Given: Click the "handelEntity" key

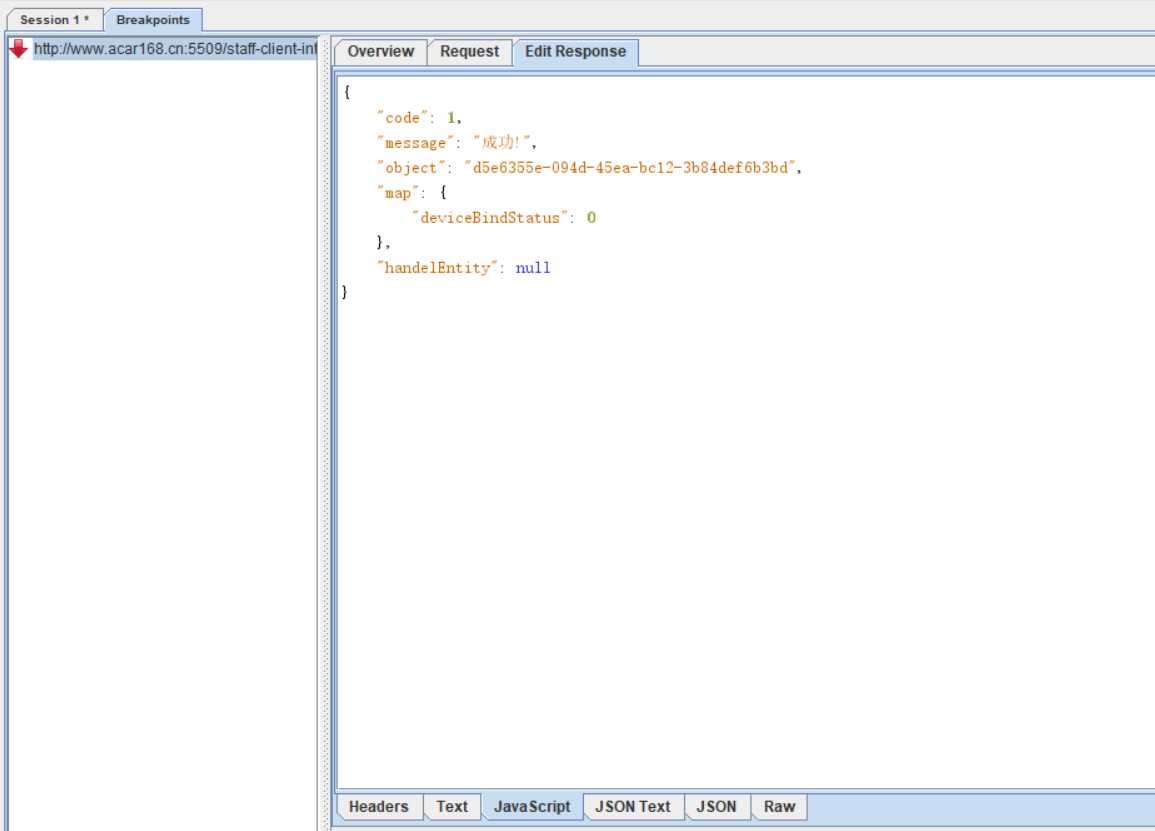Looking at the screenshot, I should [438, 268].
